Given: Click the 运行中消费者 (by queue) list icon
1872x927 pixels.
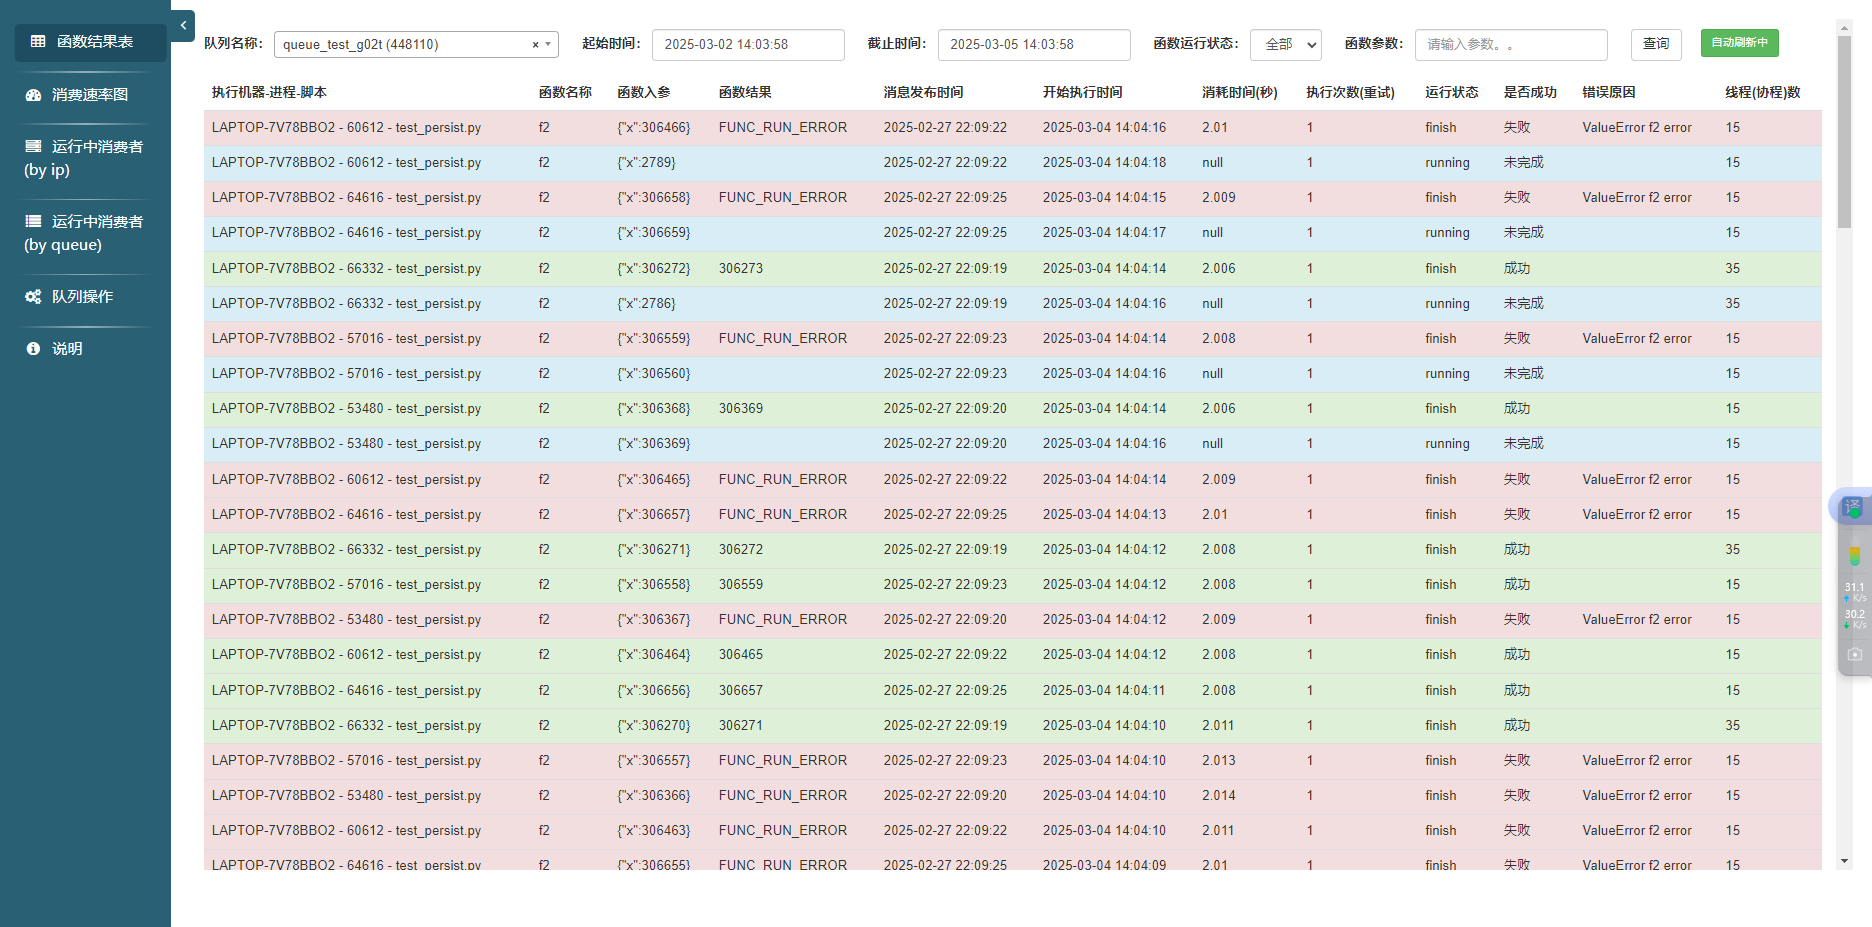Looking at the screenshot, I should tap(33, 221).
